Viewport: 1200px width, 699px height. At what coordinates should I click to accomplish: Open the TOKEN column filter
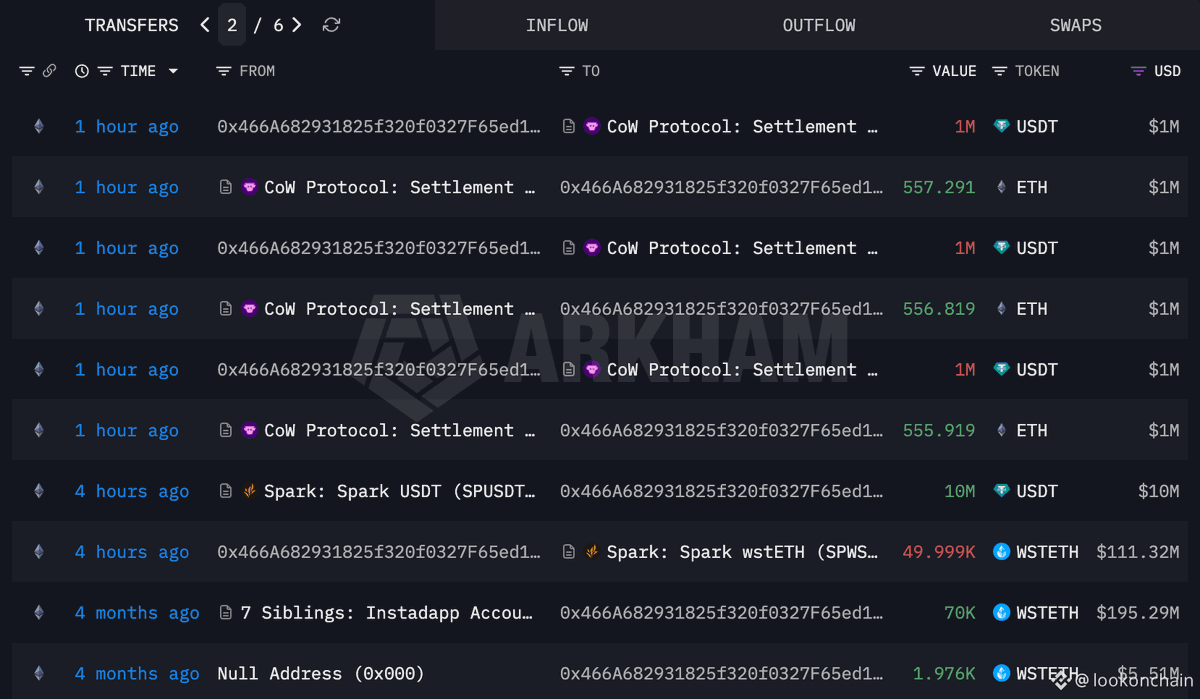pos(1000,71)
